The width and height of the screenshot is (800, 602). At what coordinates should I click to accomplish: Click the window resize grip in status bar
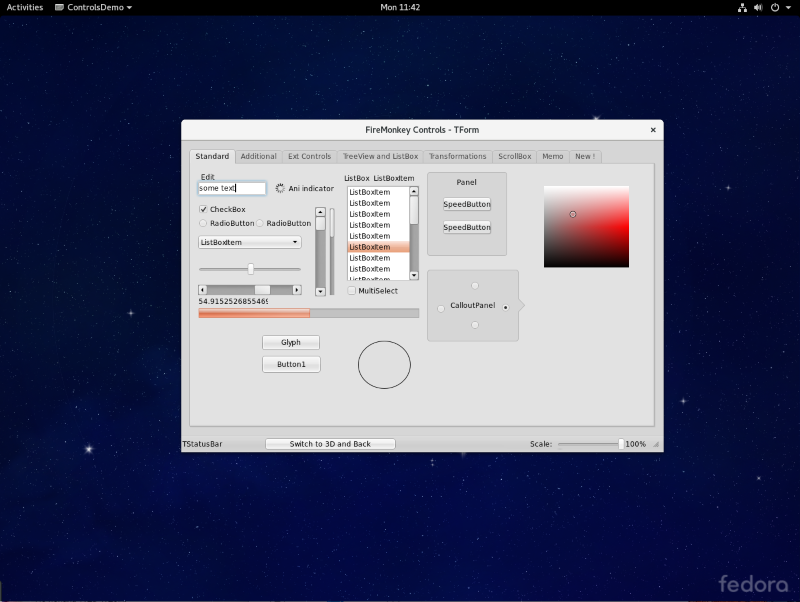(656, 444)
